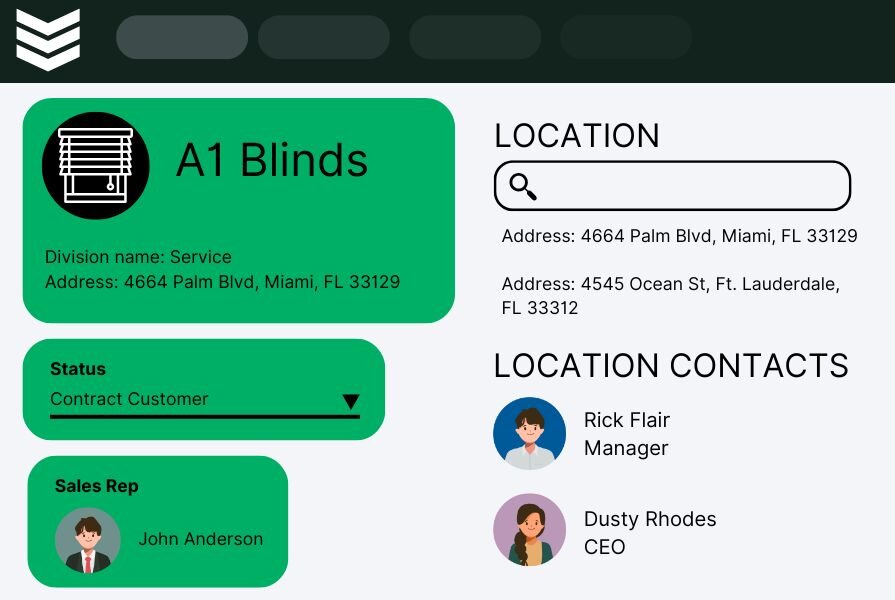Select the fourth pill tab in the header

[x=626, y=37]
